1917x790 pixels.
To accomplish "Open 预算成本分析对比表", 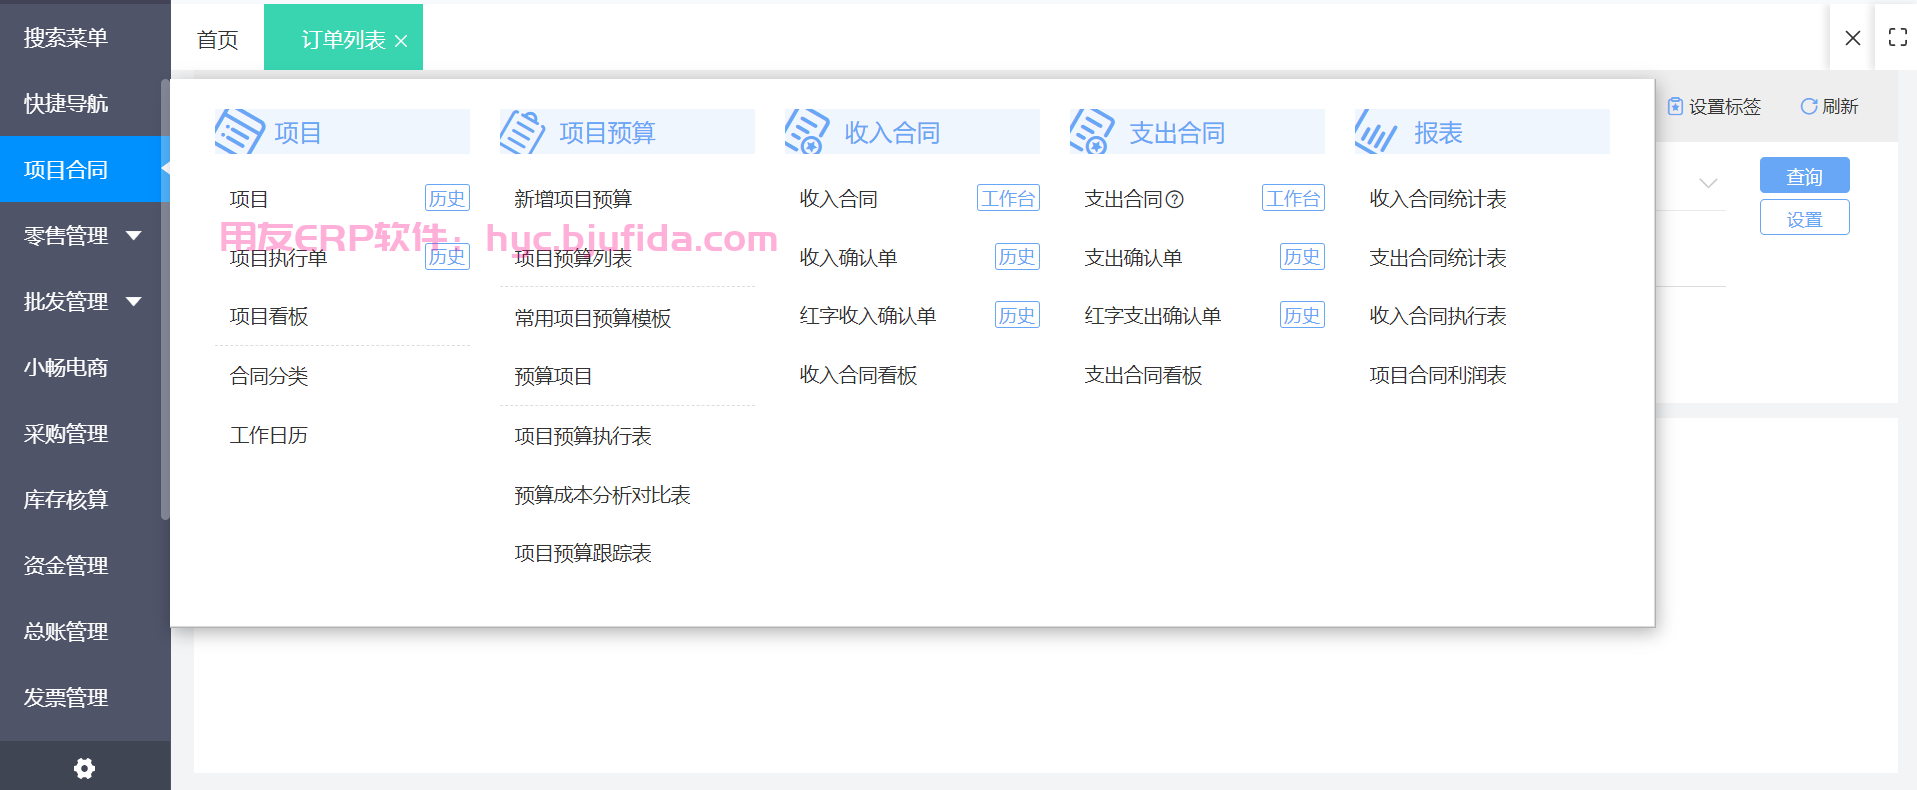I will point(602,495).
